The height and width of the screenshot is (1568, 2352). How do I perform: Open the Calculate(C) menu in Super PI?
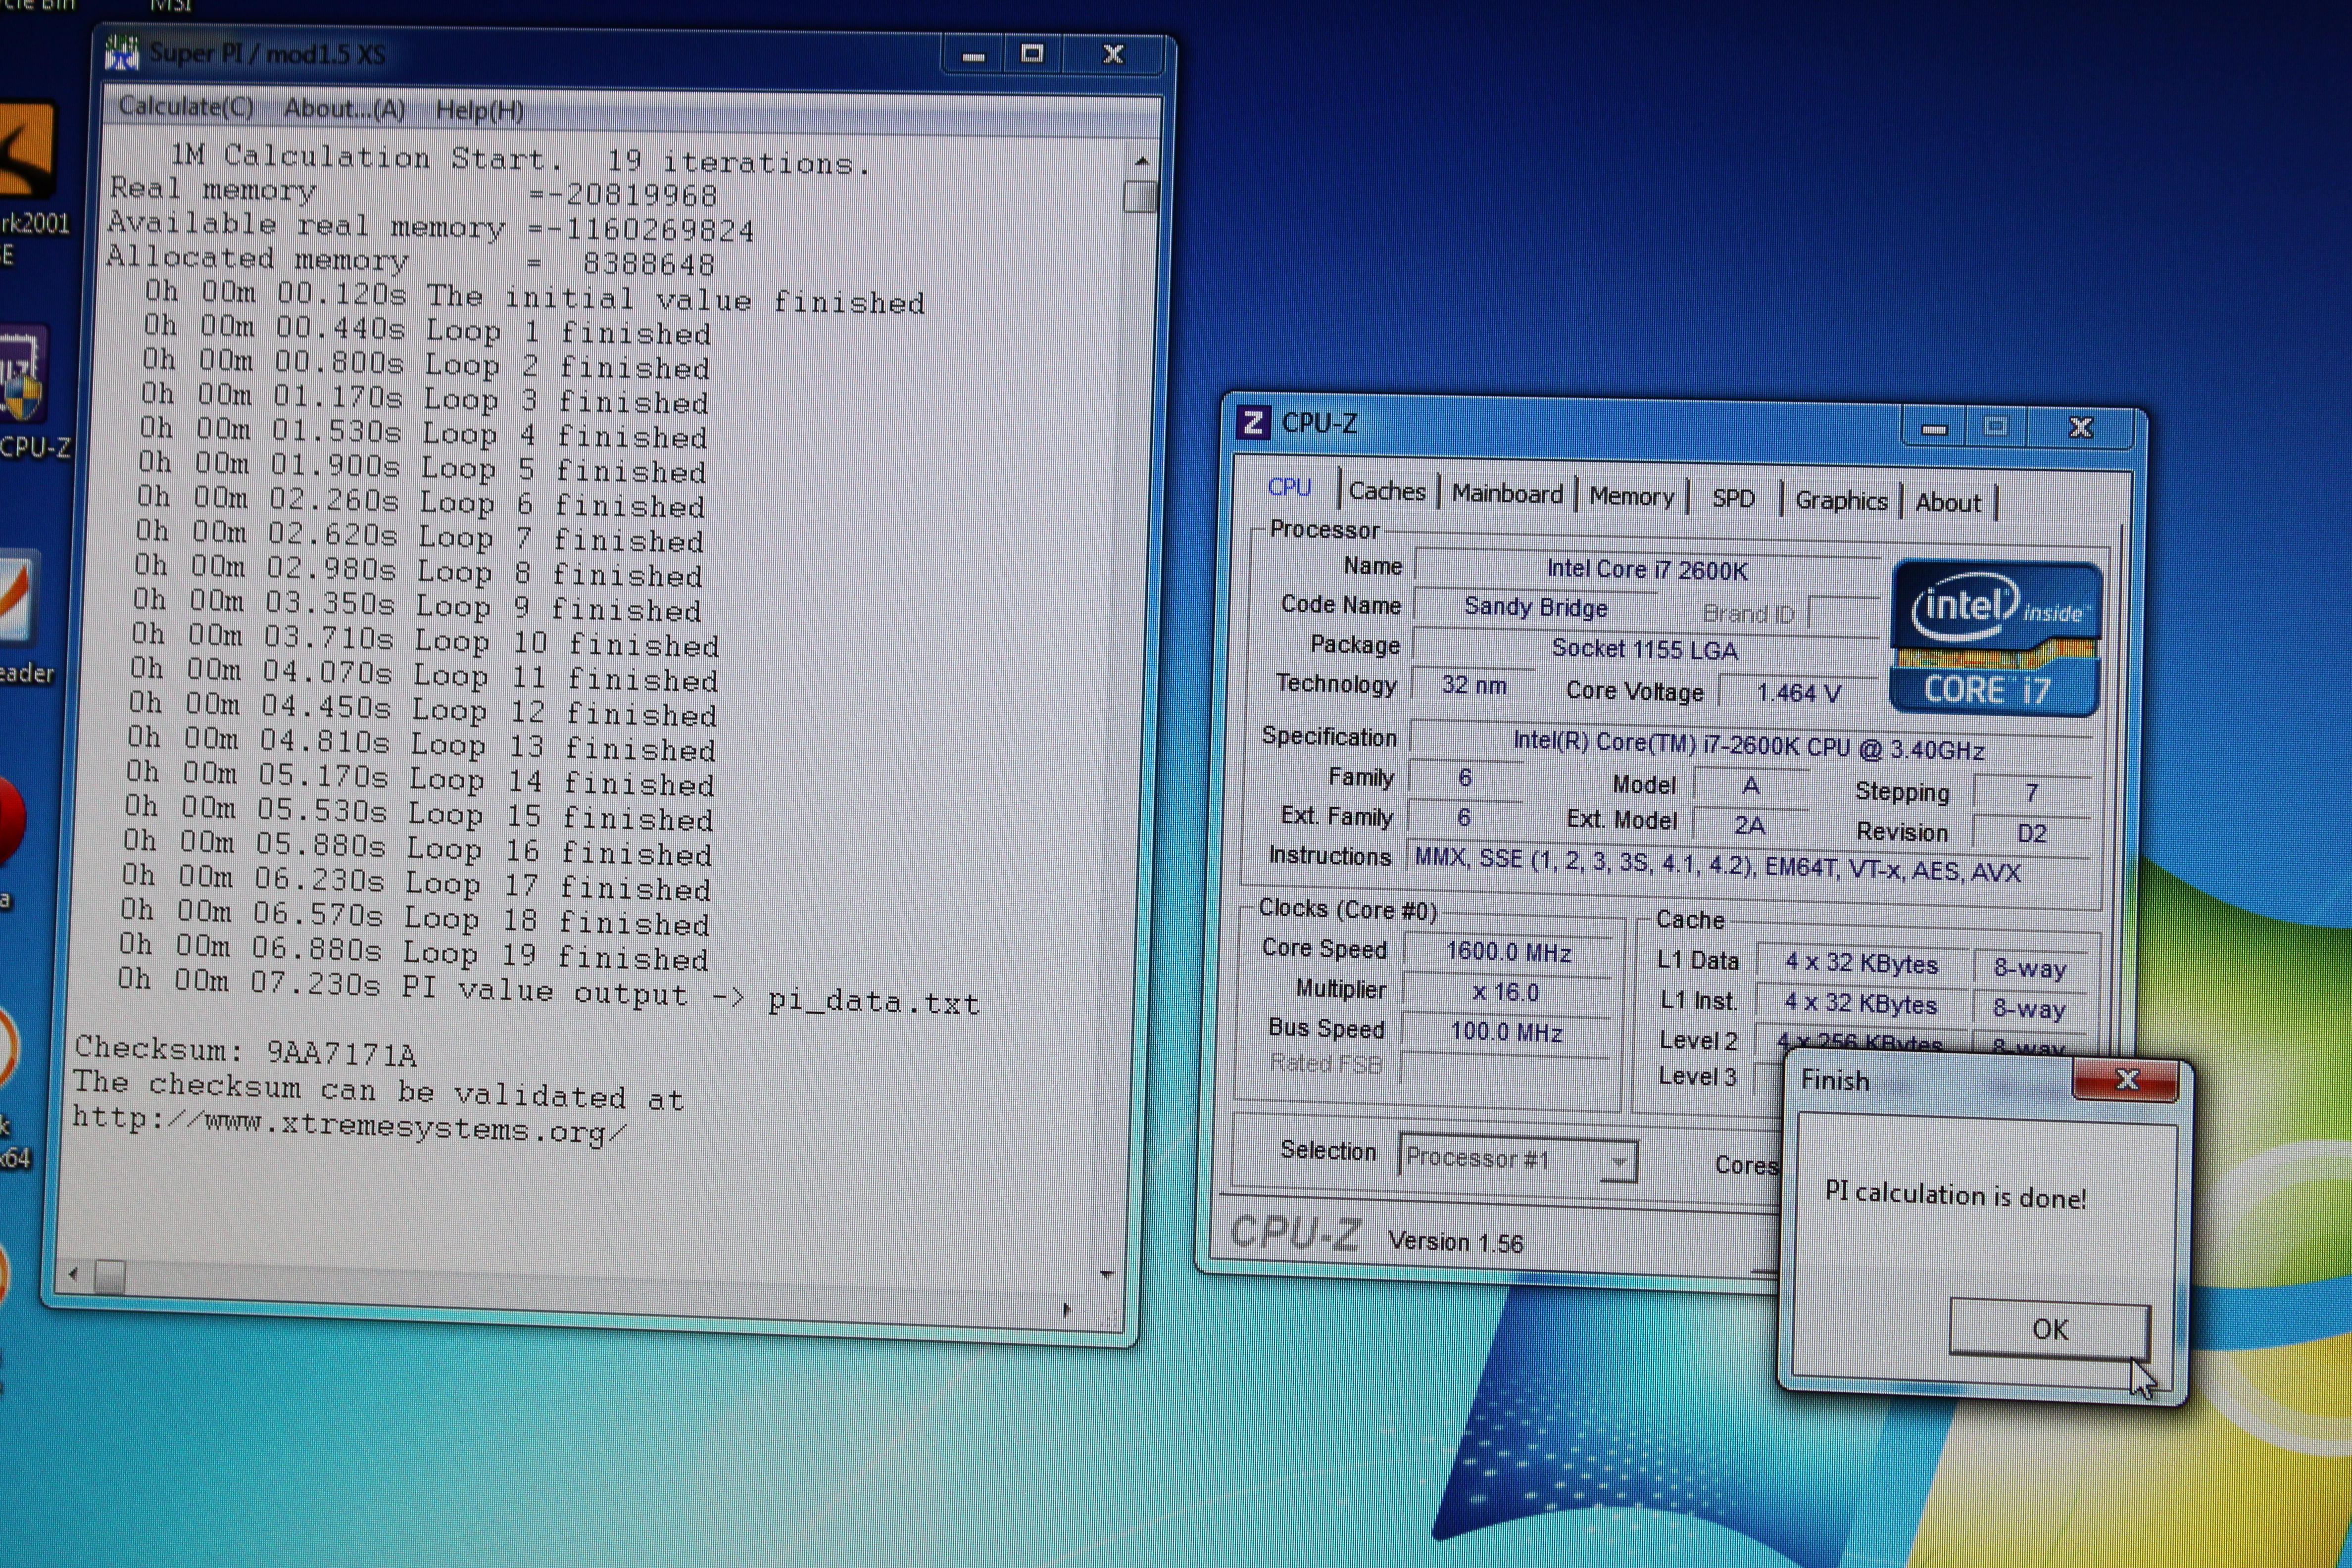(186, 106)
